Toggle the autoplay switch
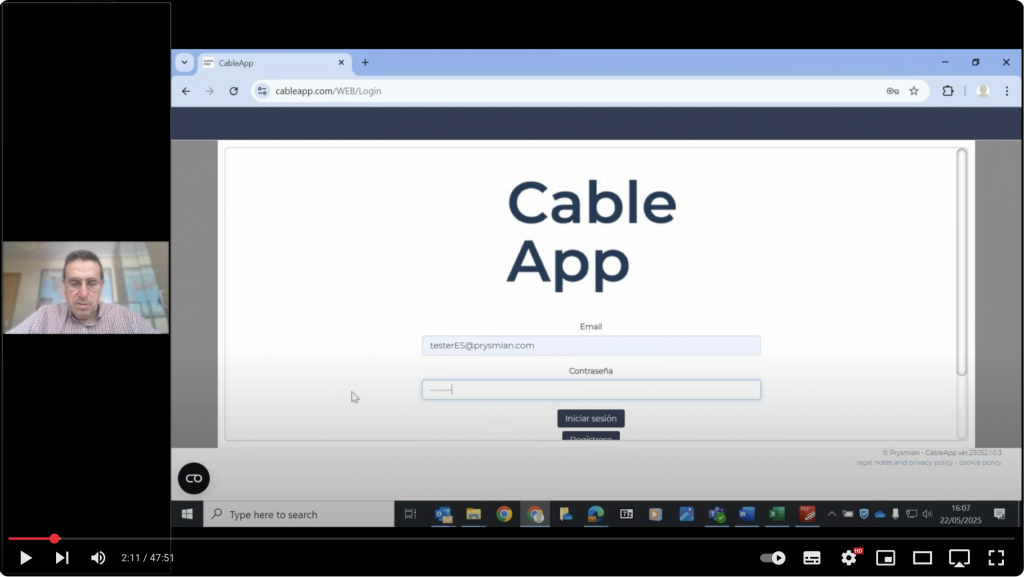Viewport: 1024px width, 577px height. tap(773, 557)
